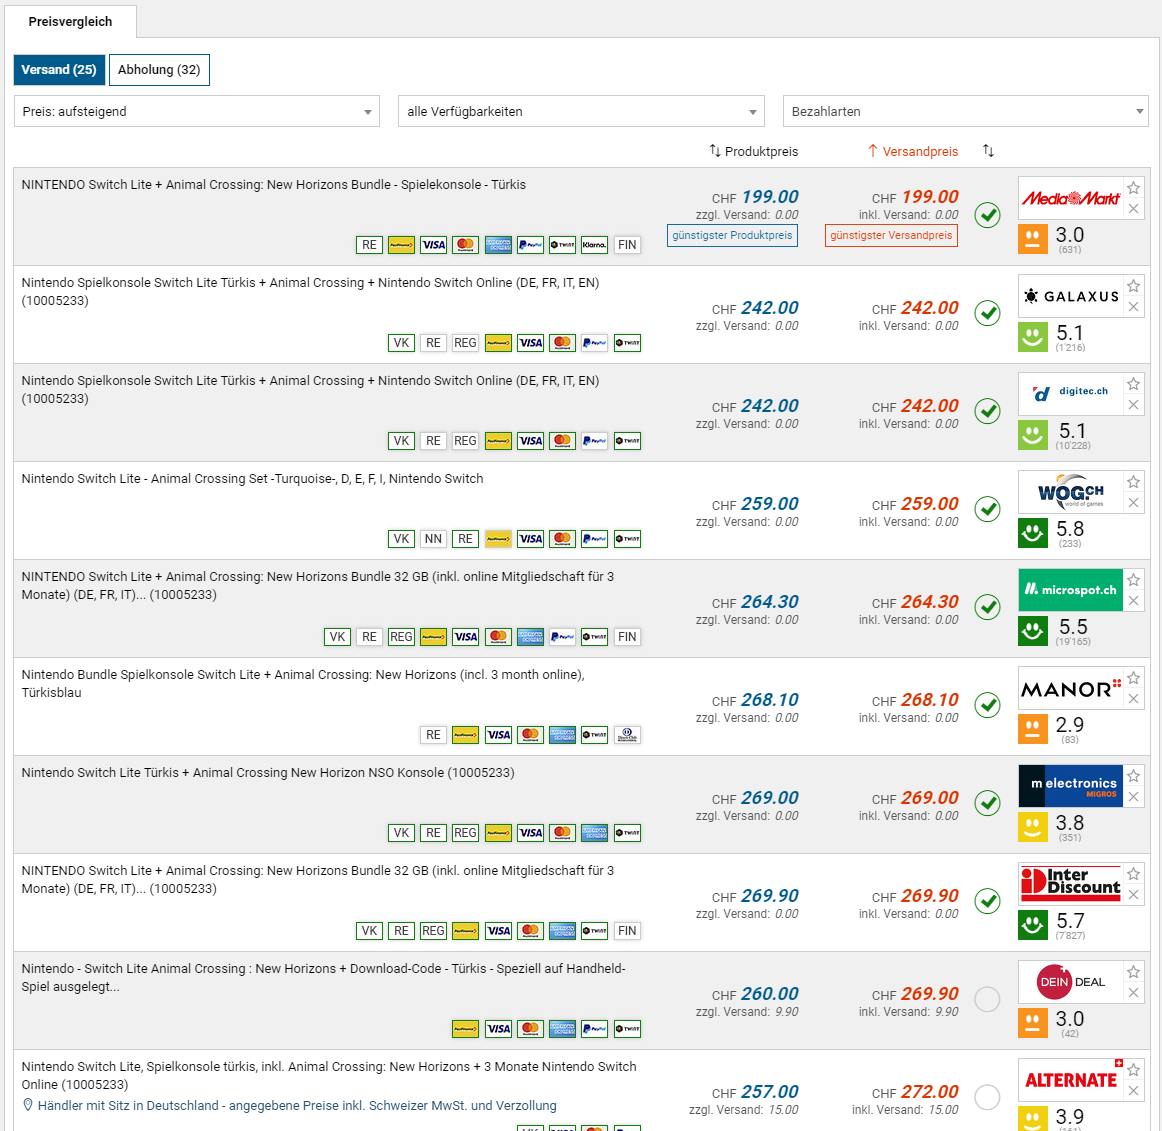Image resolution: width=1162 pixels, height=1131 pixels.
Task: Click the PayPal icon in DeinDeal row
Action: (x=594, y=1029)
